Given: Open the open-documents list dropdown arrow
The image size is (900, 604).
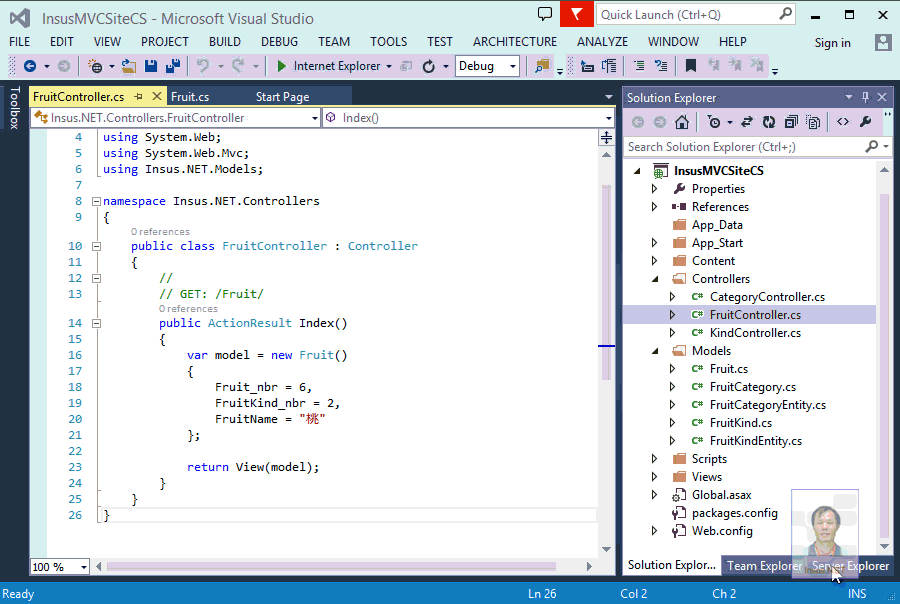Looking at the screenshot, I should (608, 97).
